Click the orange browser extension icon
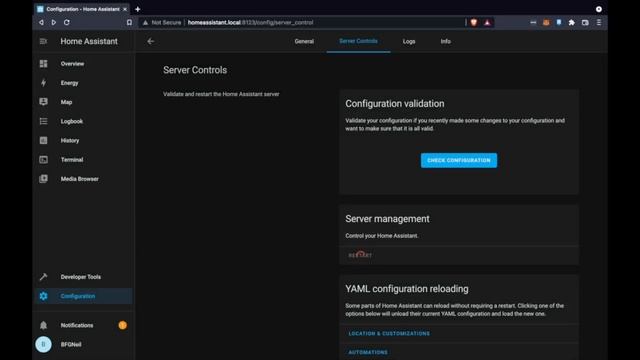This screenshot has width=640, height=360. tap(546, 22)
